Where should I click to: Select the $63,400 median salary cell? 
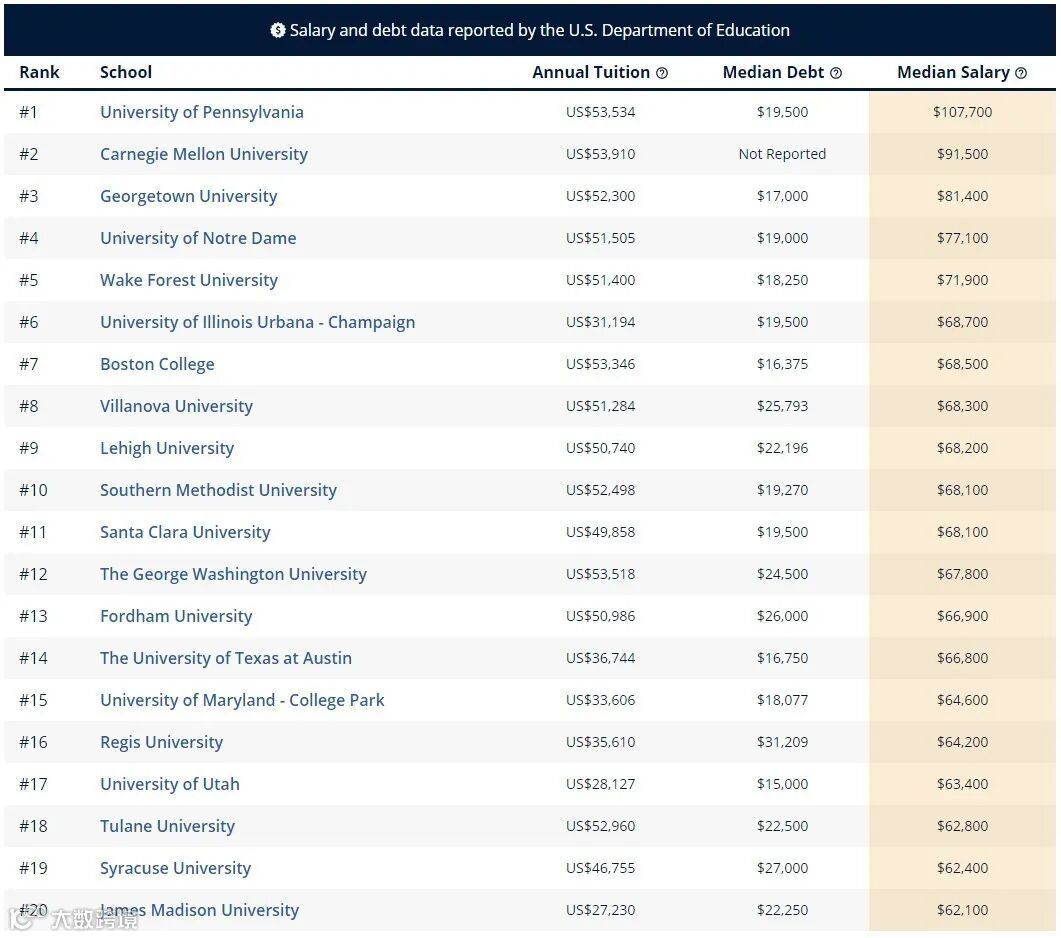962,784
